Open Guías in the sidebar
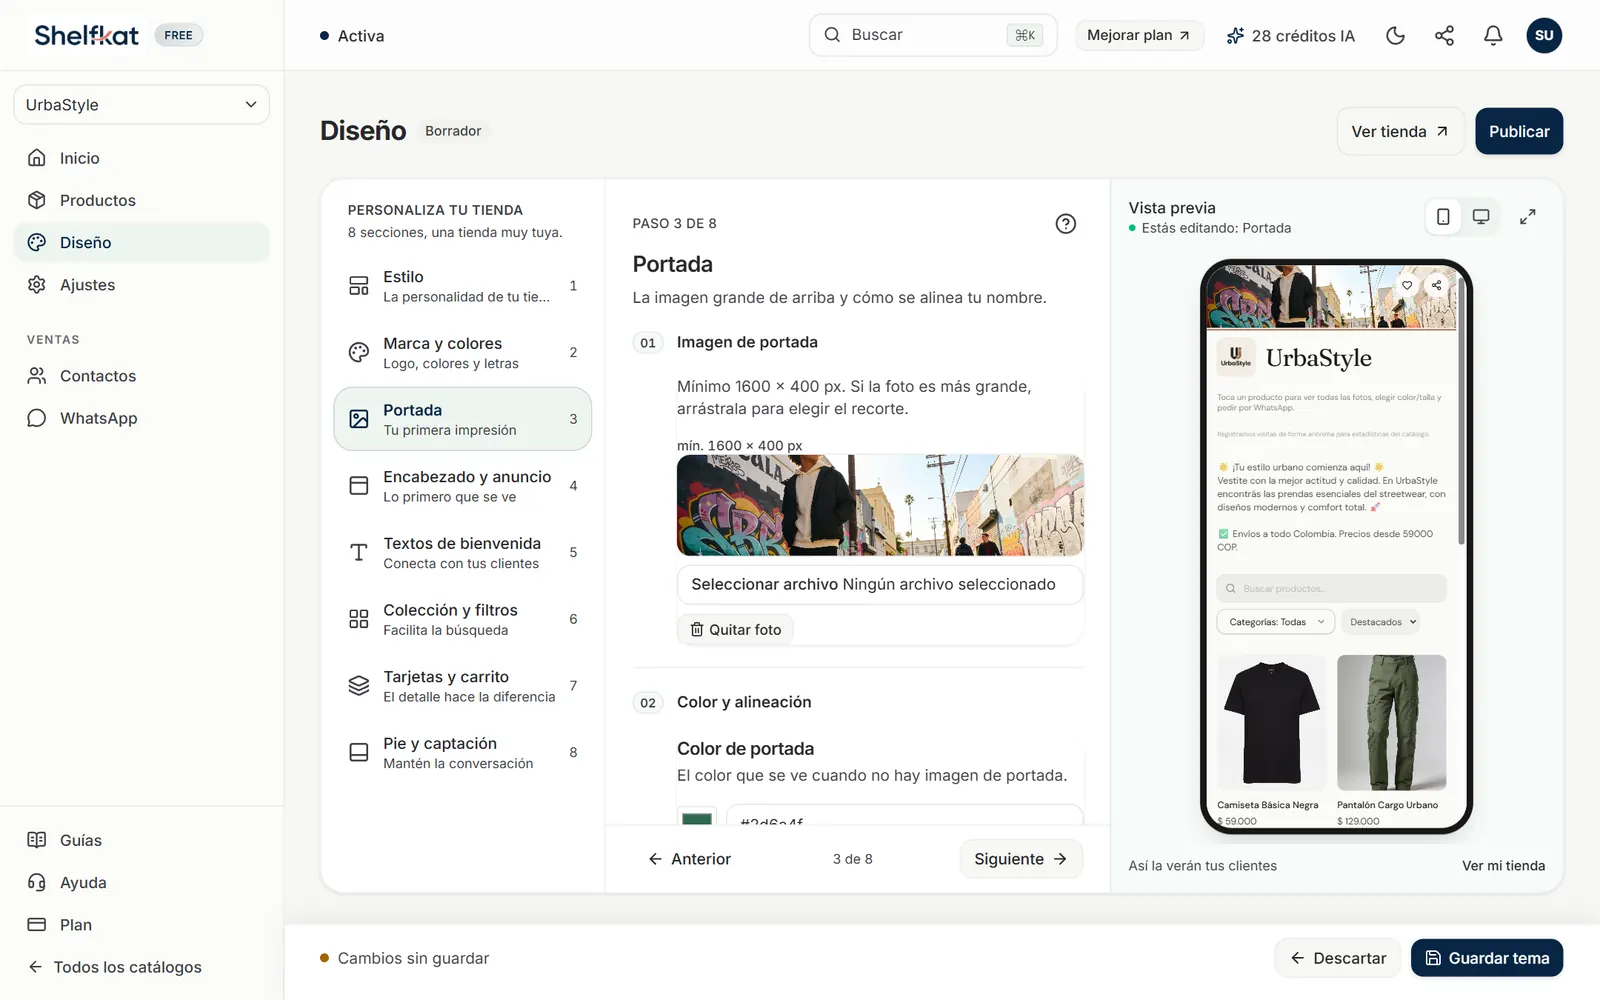Image resolution: width=1600 pixels, height=1000 pixels. click(x=141, y=840)
